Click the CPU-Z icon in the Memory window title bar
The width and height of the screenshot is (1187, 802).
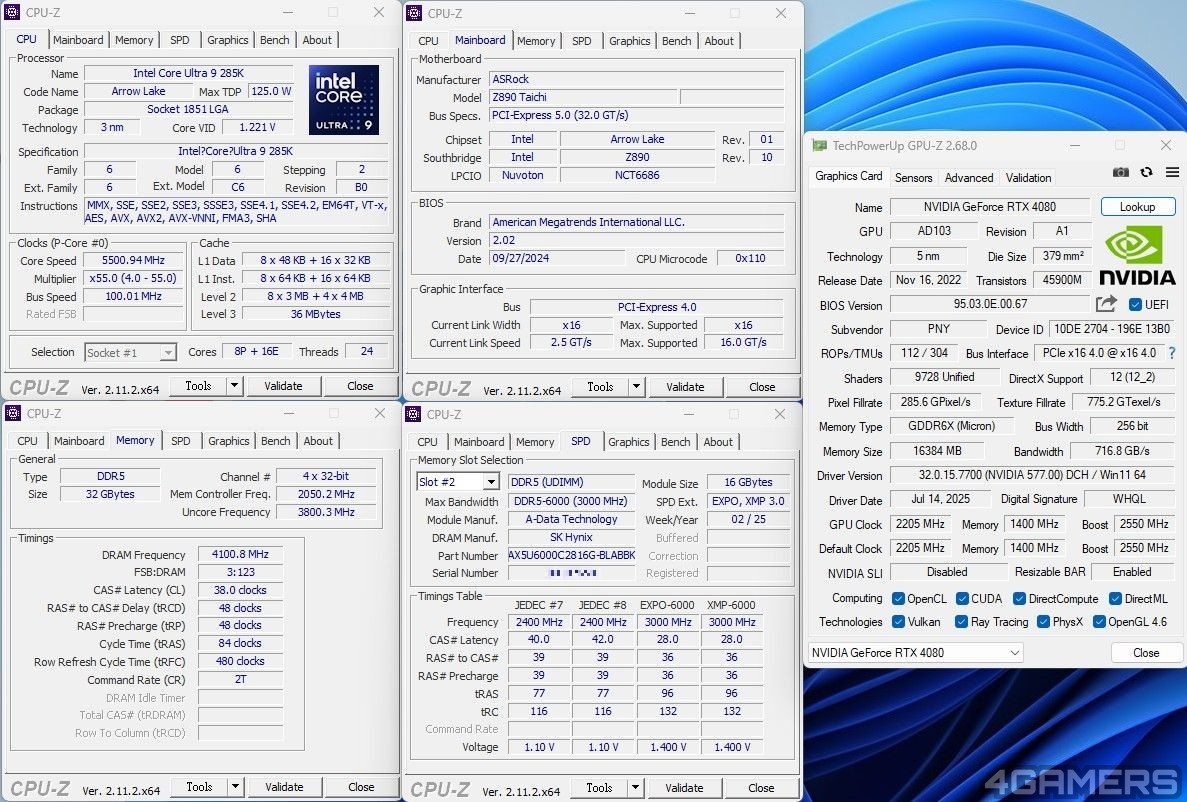coord(13,413)
